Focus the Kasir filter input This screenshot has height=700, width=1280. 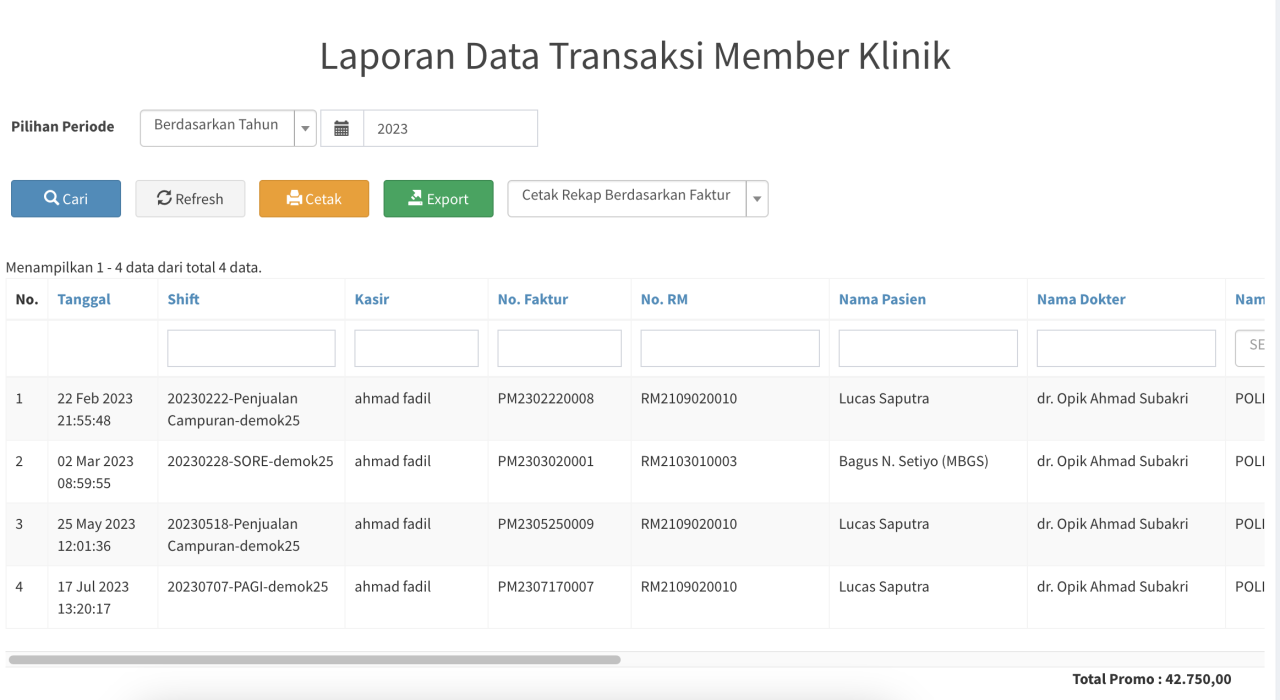416,348
